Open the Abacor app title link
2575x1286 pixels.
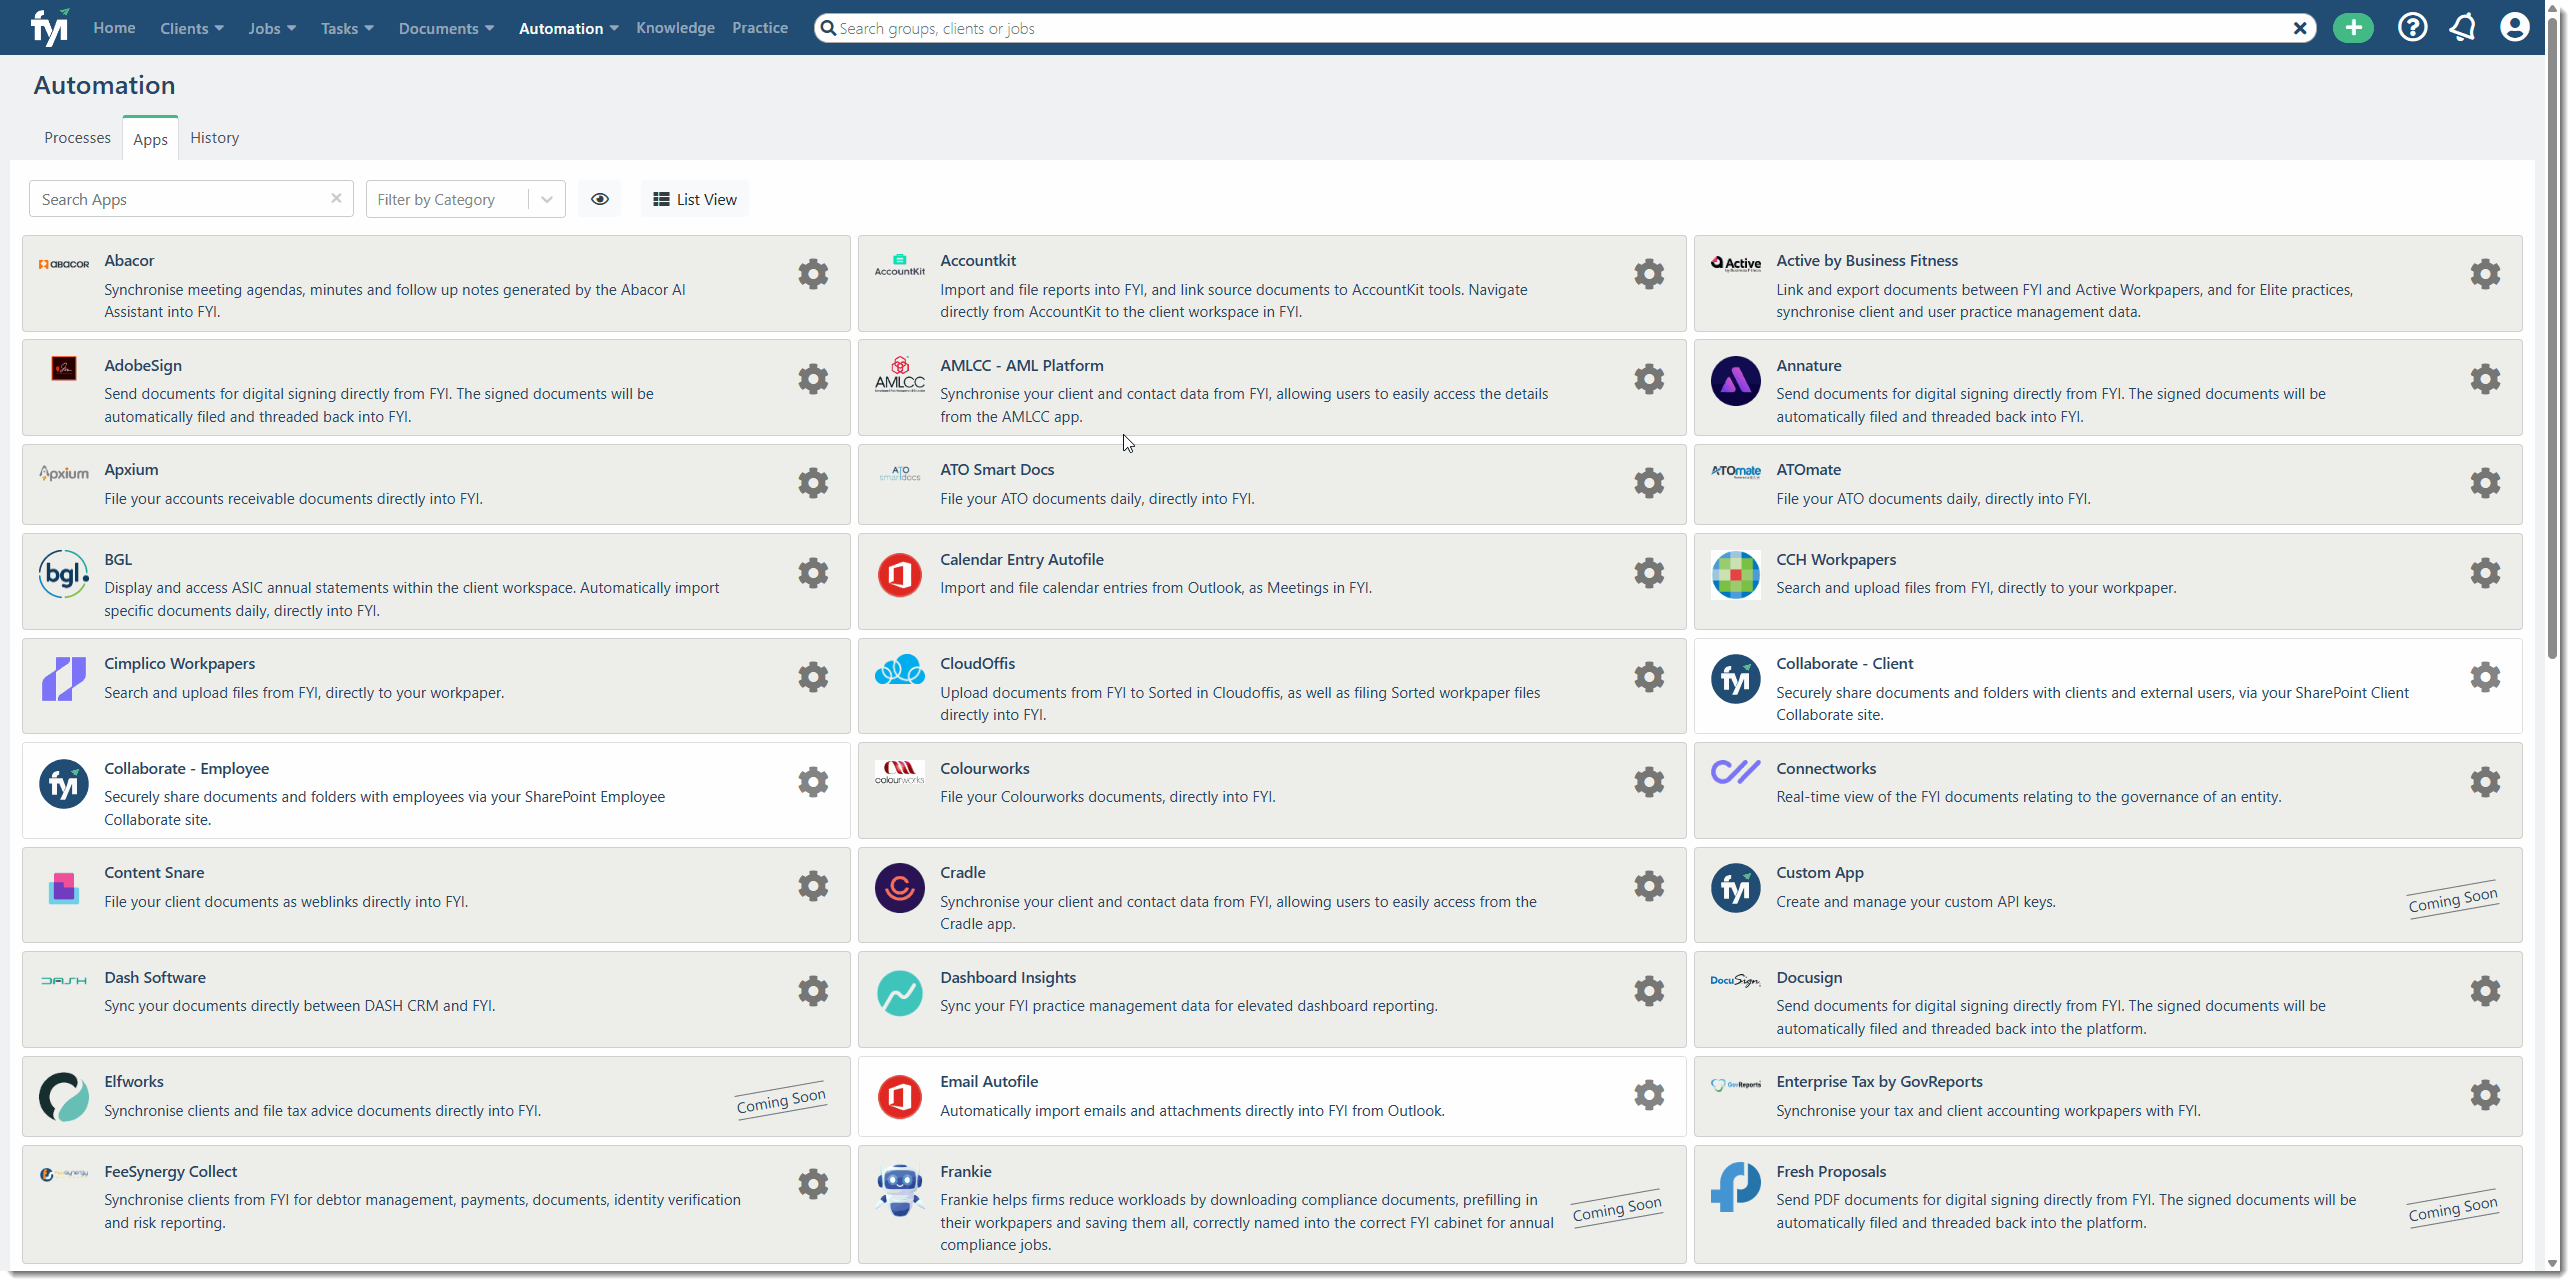129,260
